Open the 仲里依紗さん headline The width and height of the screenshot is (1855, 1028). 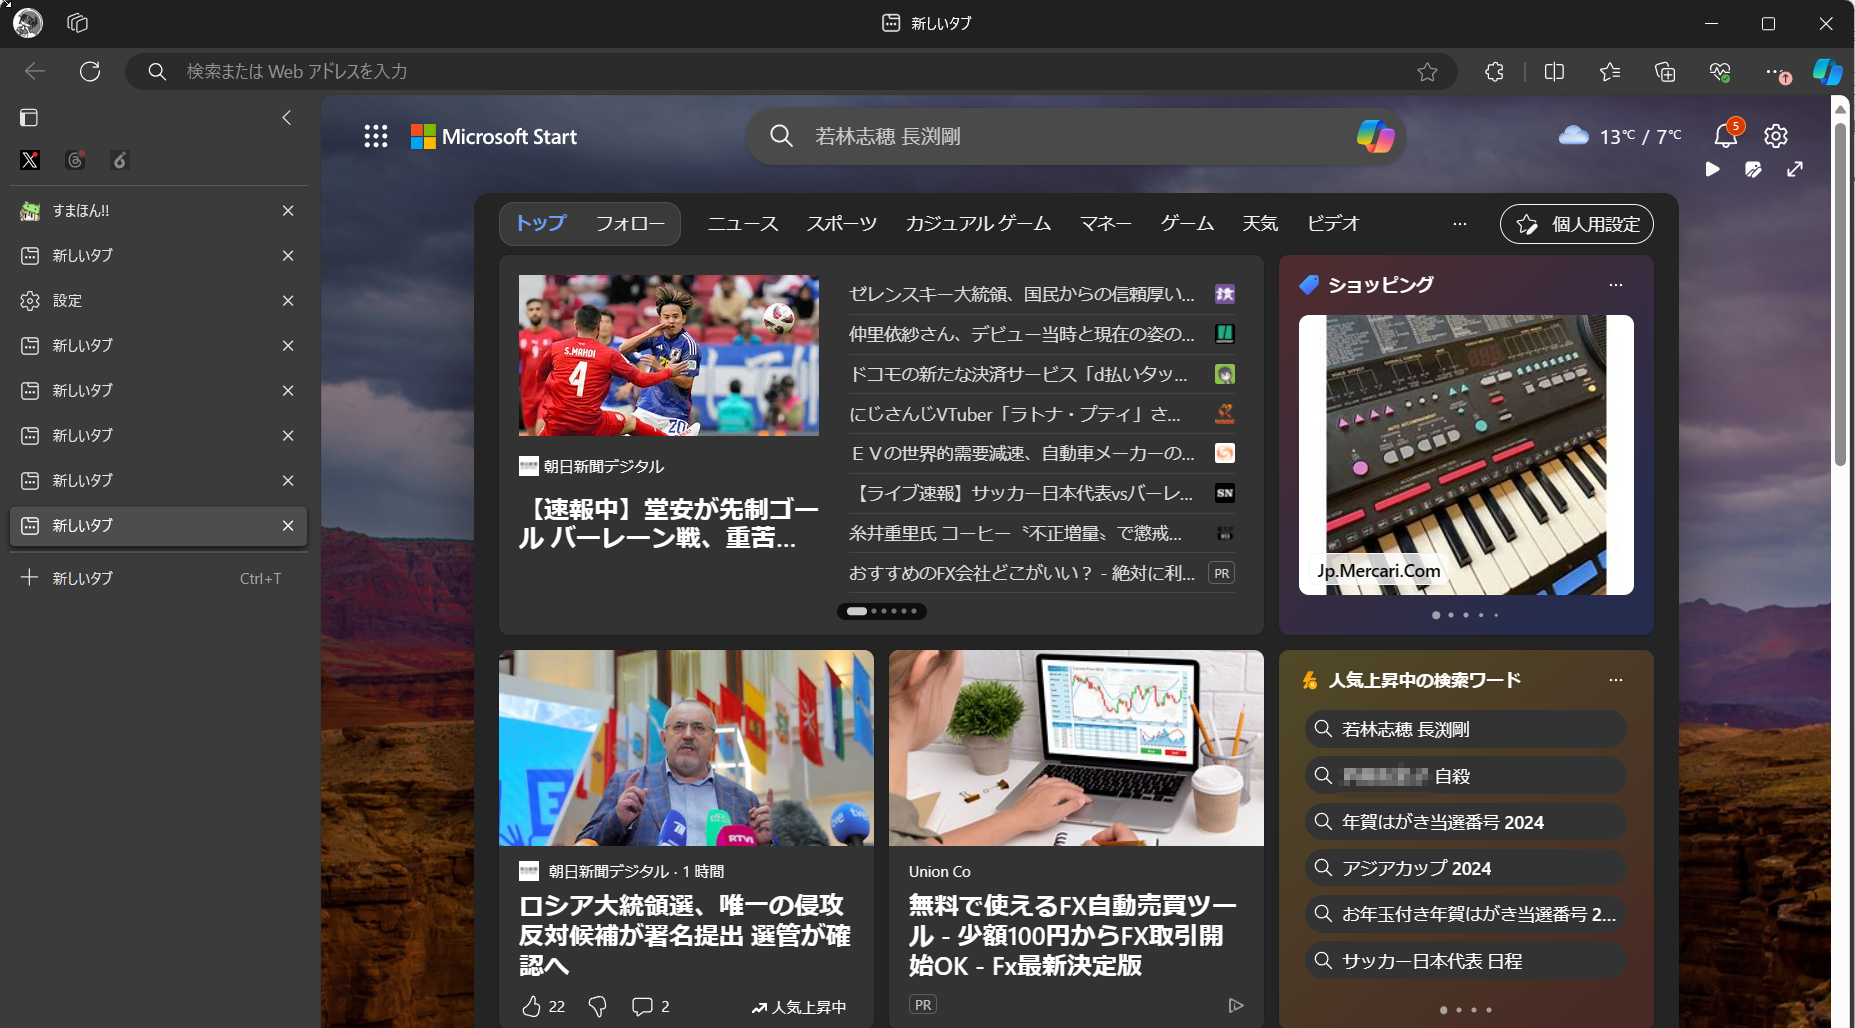pos(1022,334)
